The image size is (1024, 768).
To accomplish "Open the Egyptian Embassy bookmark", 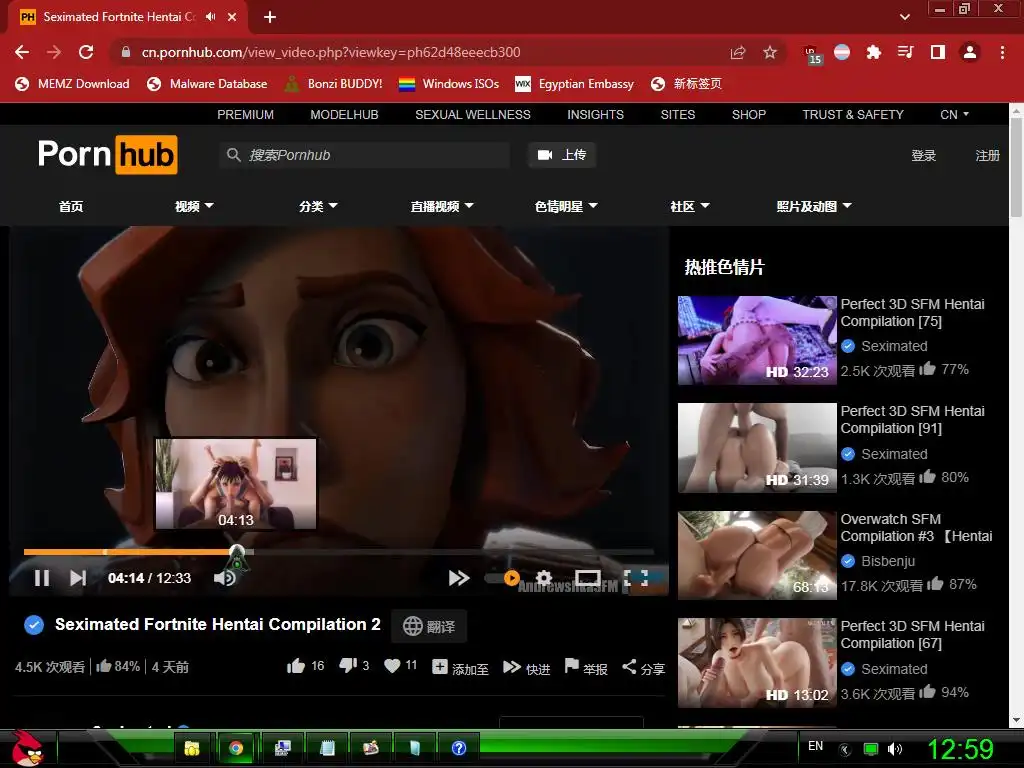I will point(575,84).
